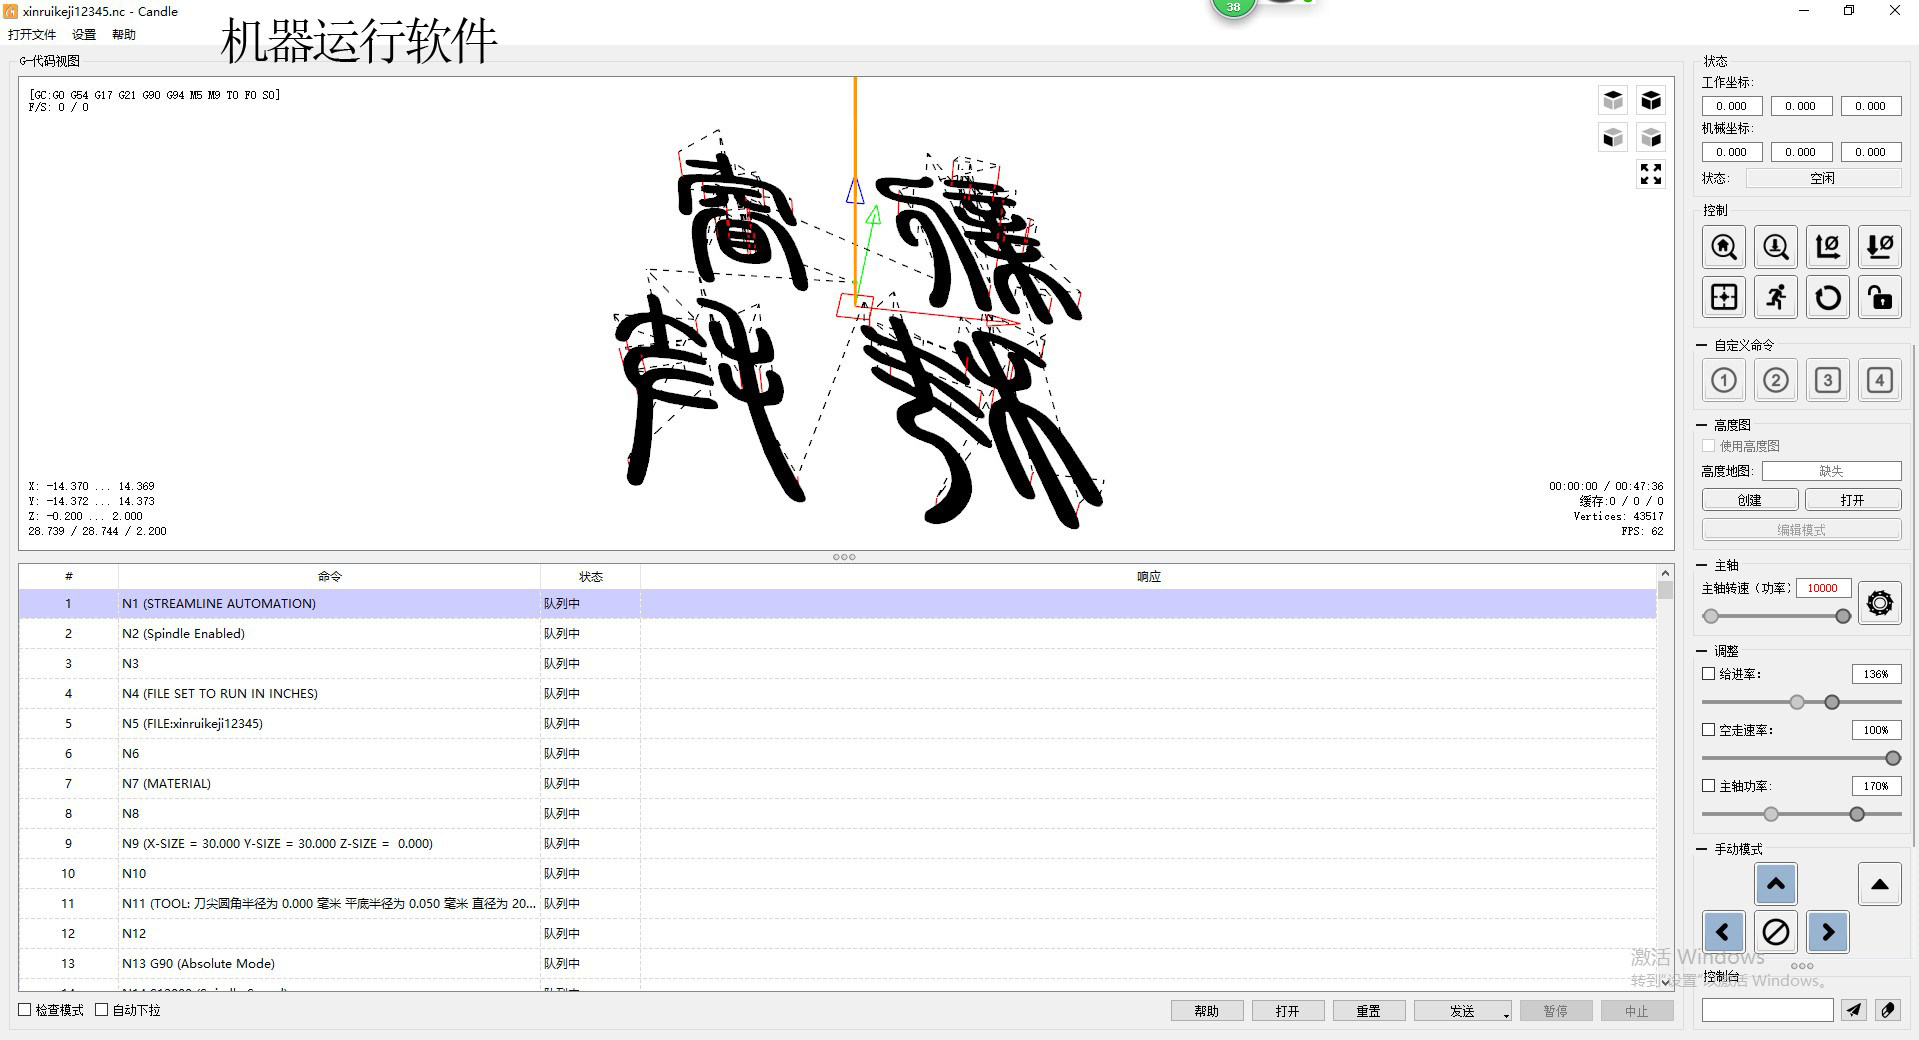Send console command with paper plane icon
This screenshot has width=1919, height=1040.
coord(1854,1010)
